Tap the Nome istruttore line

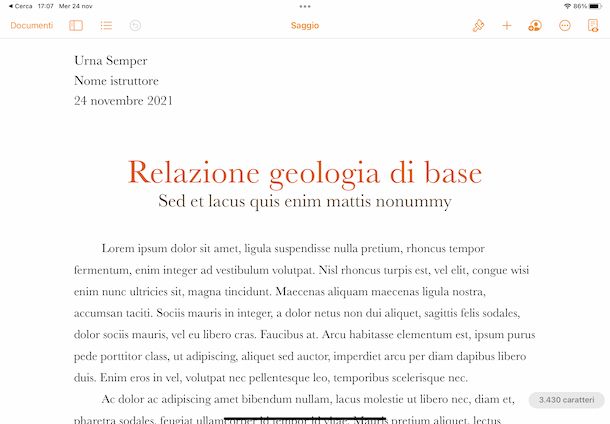click(116, 81)
